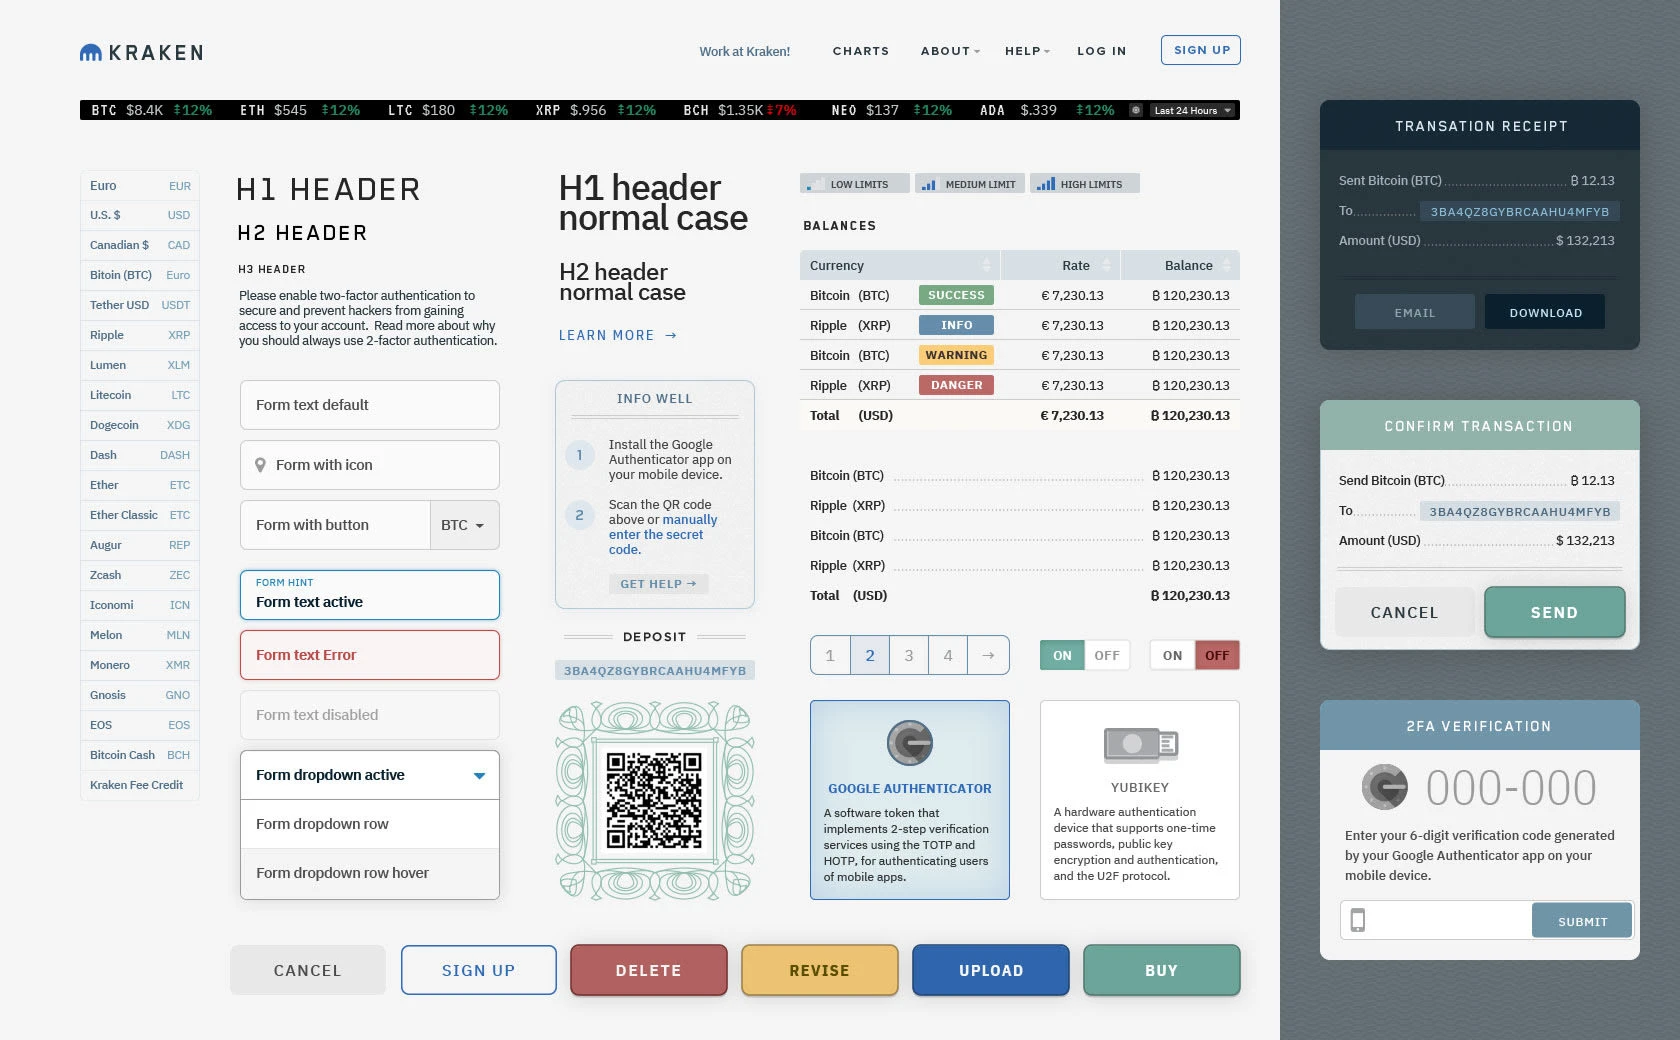Select Dogecoin XDG in the currency list

140,425
